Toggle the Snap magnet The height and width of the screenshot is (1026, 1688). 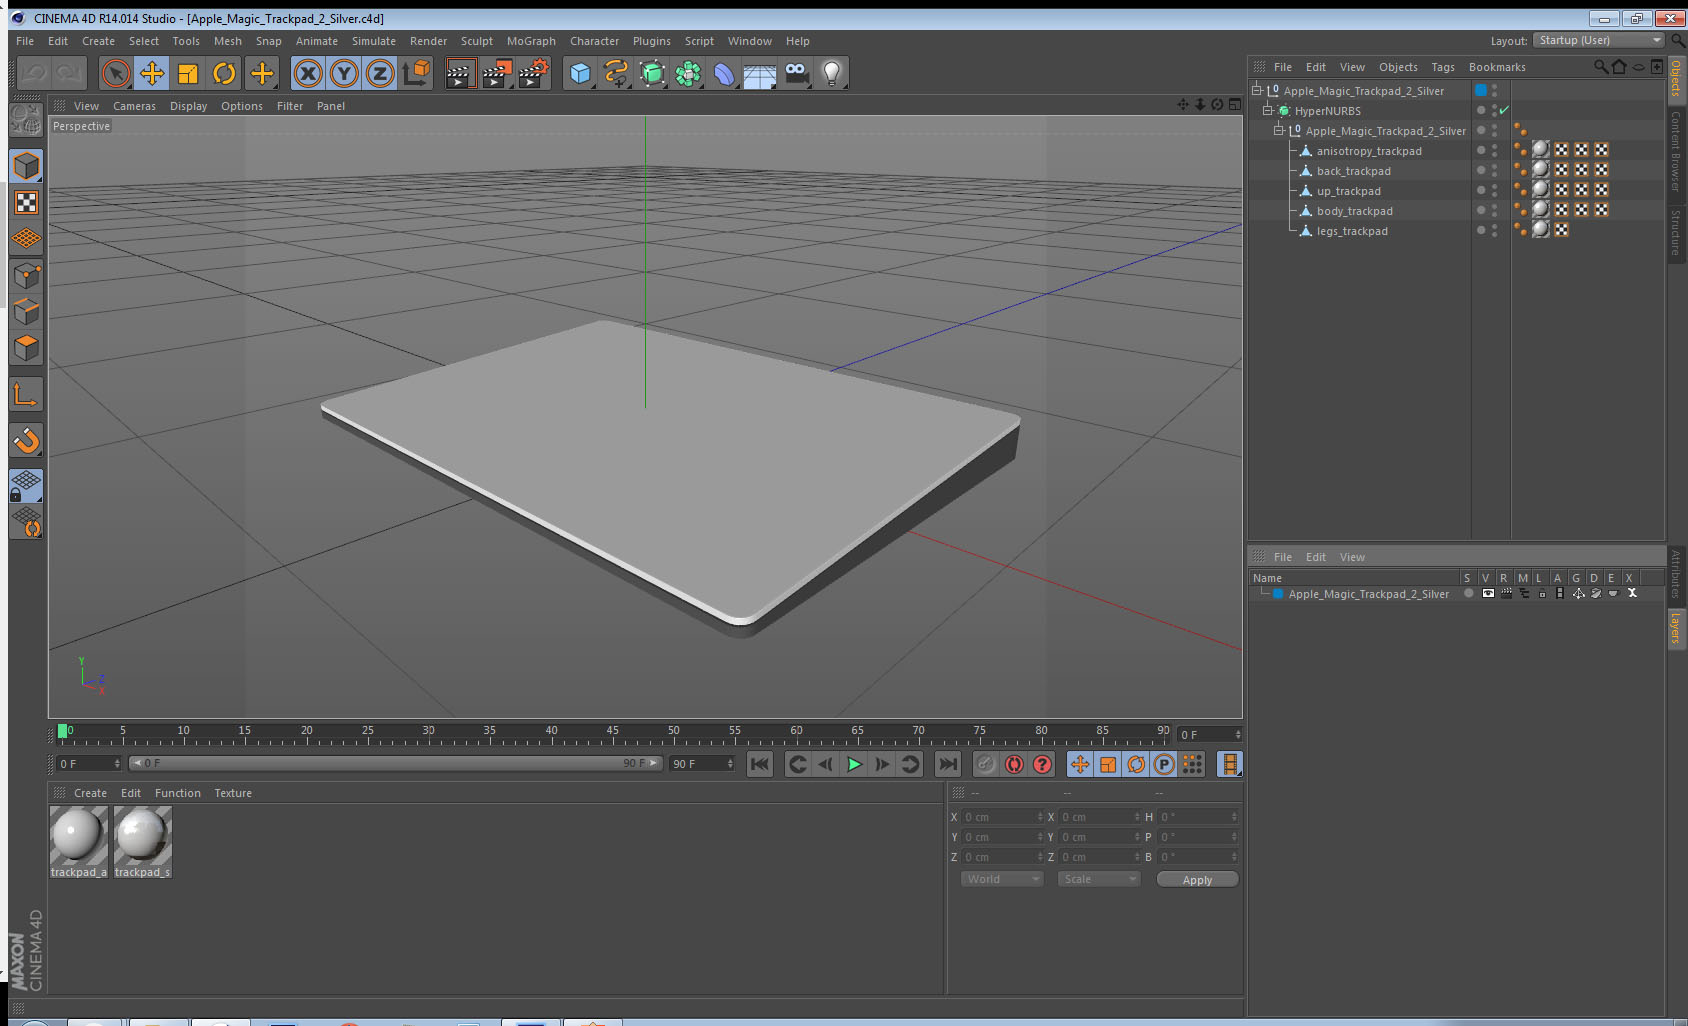tap(26, 440)
